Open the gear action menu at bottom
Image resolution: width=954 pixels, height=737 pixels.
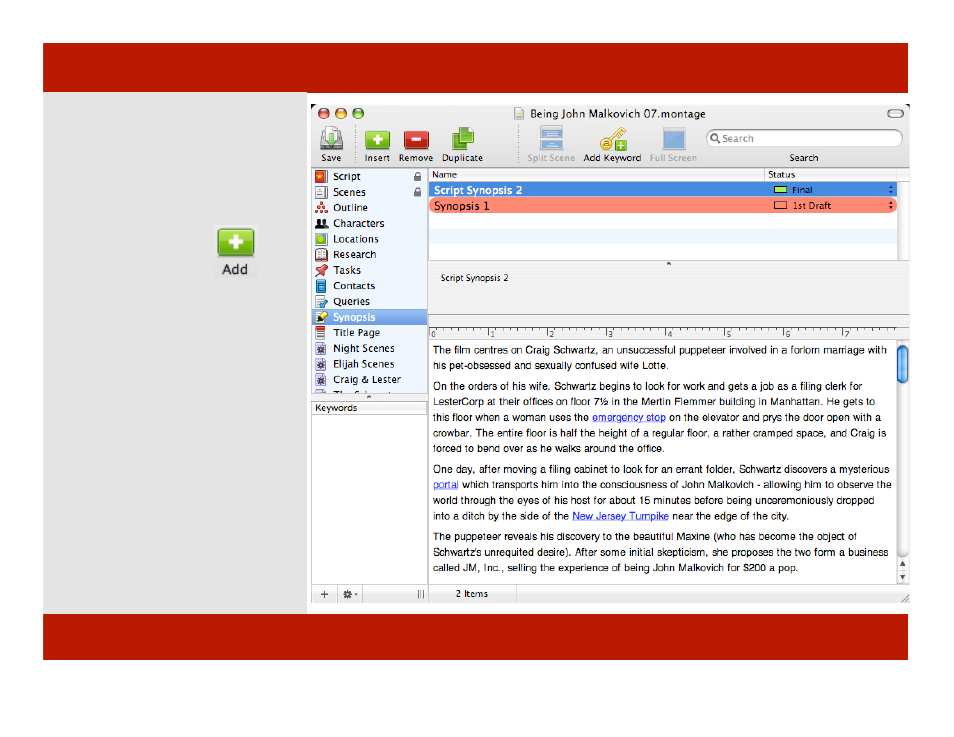point(349,594)
